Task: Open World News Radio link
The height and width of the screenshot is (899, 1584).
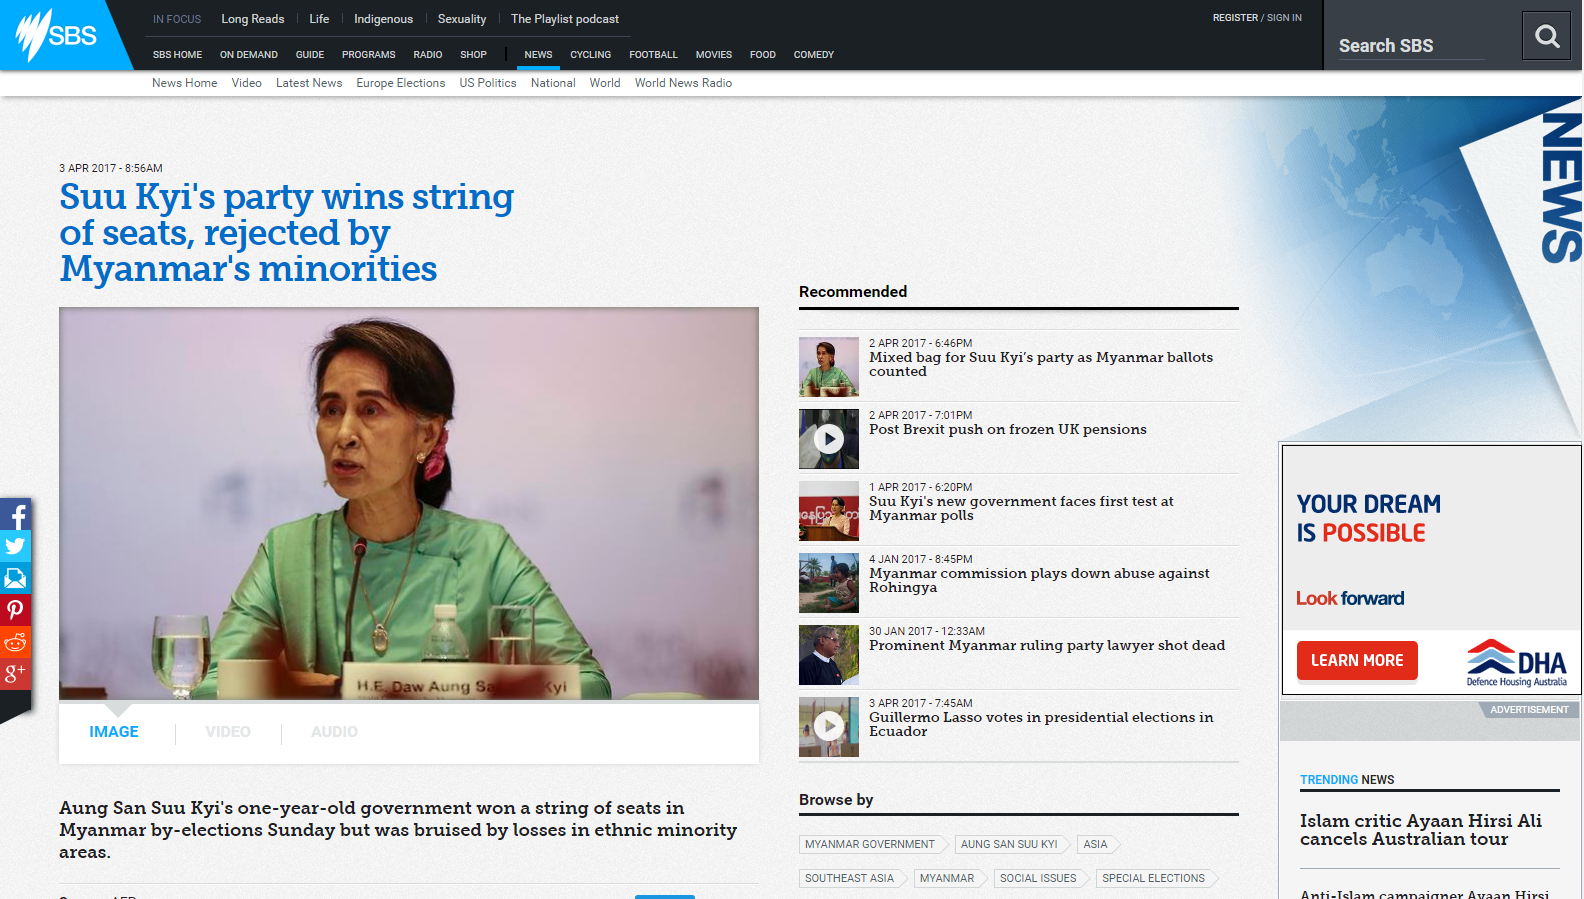Action: click(683, 83)
